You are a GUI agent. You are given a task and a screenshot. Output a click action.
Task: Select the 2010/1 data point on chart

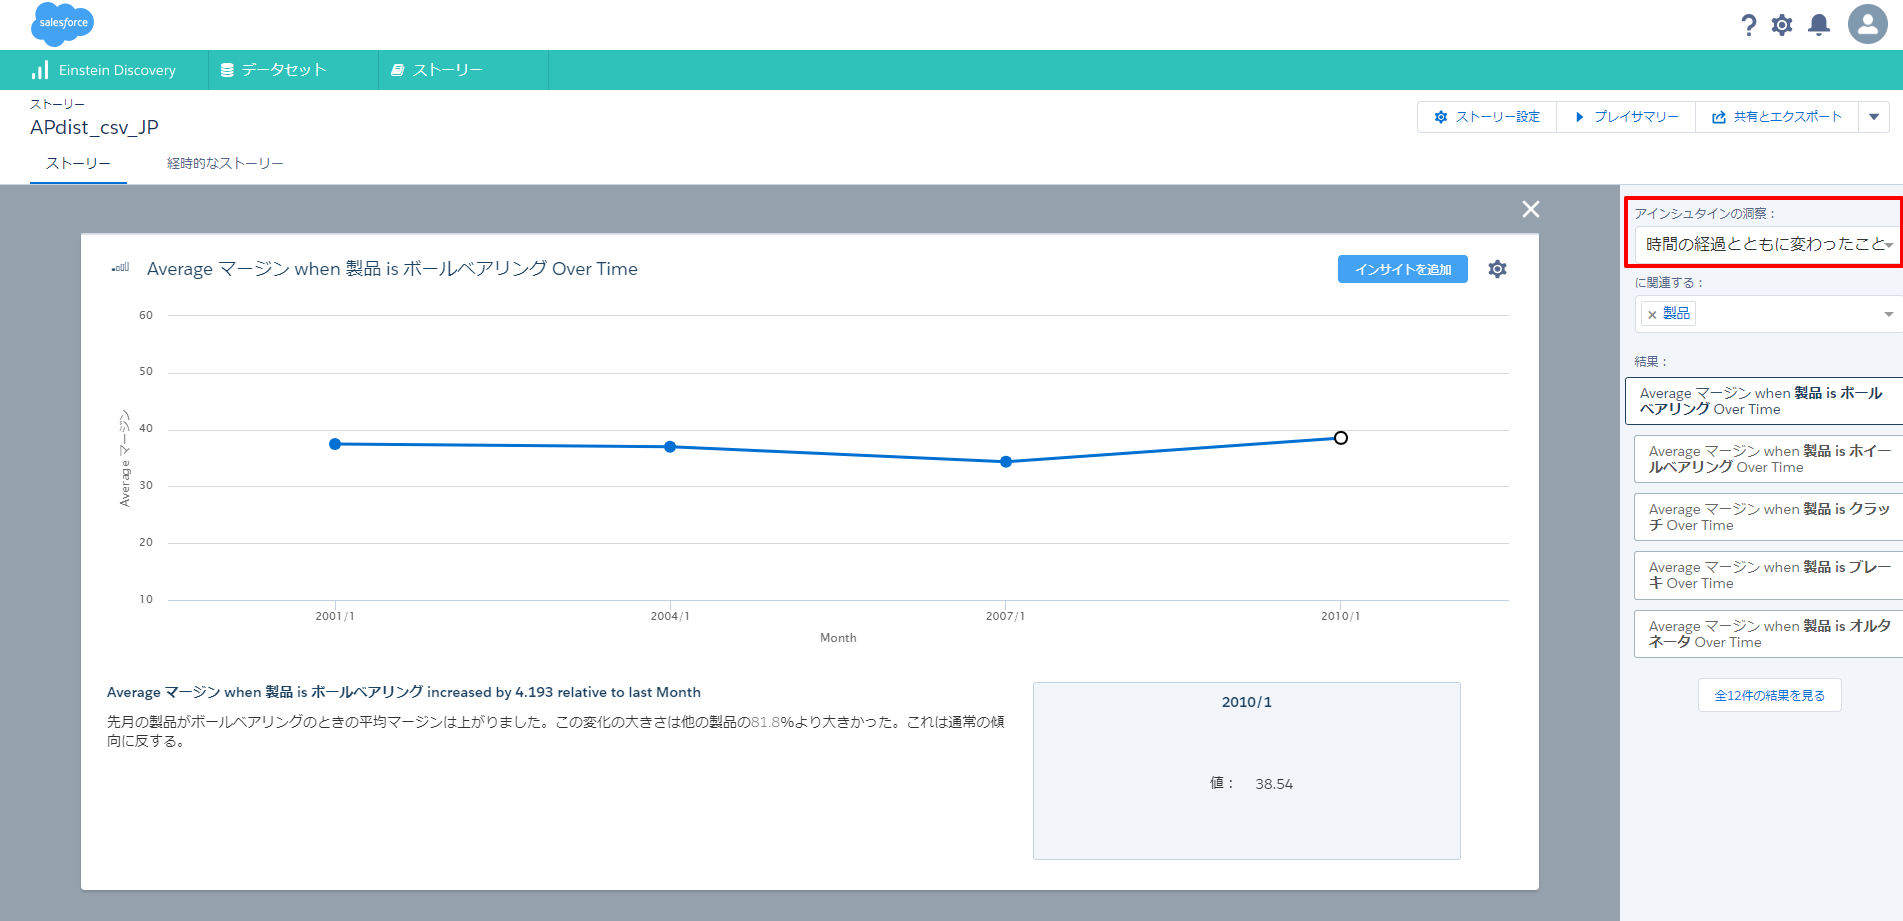pos(1340,438)
